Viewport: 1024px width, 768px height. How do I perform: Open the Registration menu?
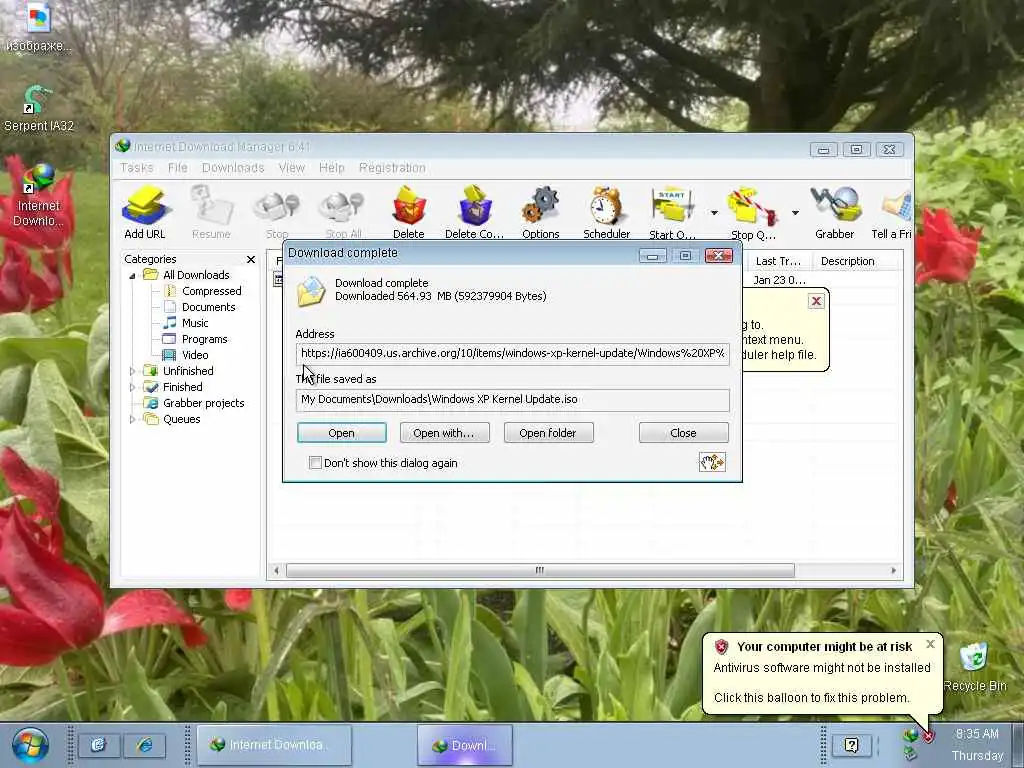[392, 168]
